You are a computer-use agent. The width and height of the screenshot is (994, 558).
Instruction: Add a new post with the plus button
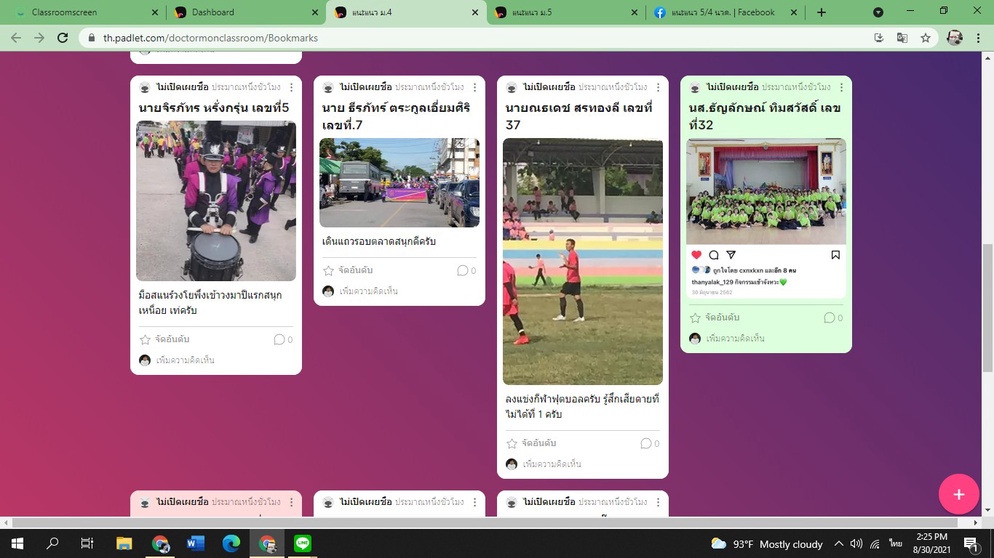[958, 495]
